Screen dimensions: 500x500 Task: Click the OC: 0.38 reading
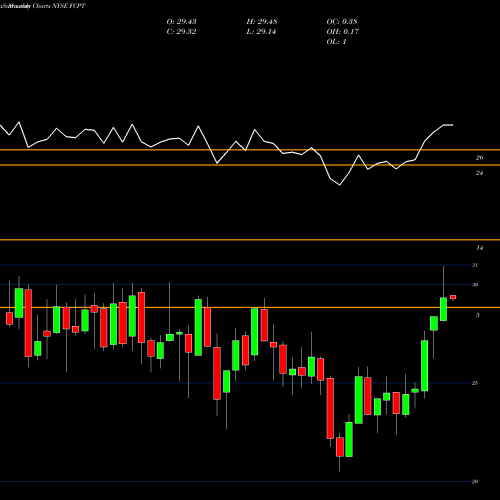(x=342, y=22)
